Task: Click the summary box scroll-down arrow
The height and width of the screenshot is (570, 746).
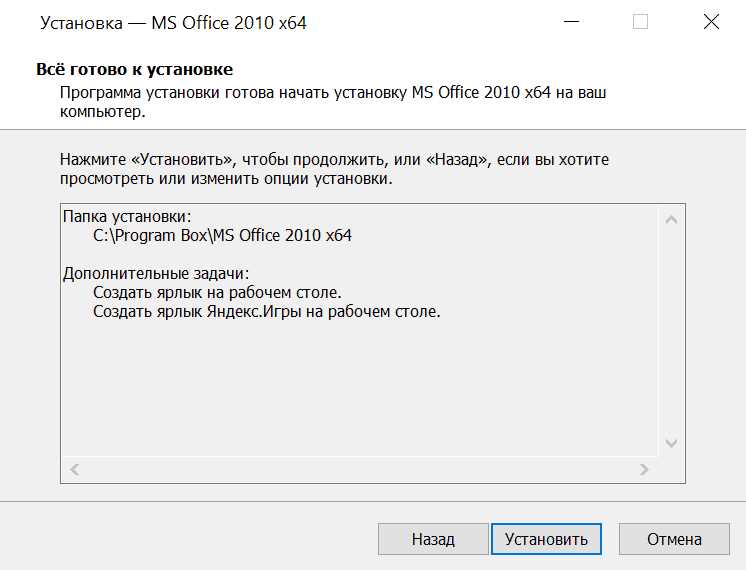Action: [671, 442]
